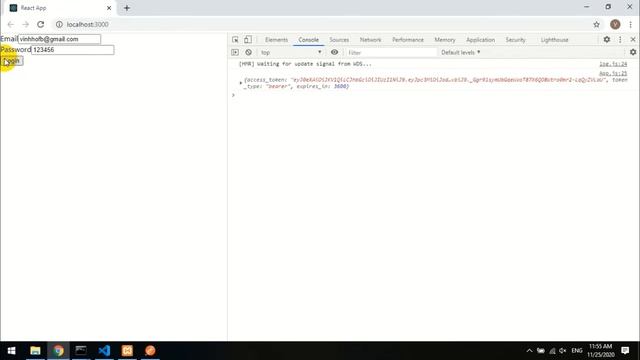This screenshot has width=640, height=360.
Task: Clear the console output
Action: coord(249,52)
